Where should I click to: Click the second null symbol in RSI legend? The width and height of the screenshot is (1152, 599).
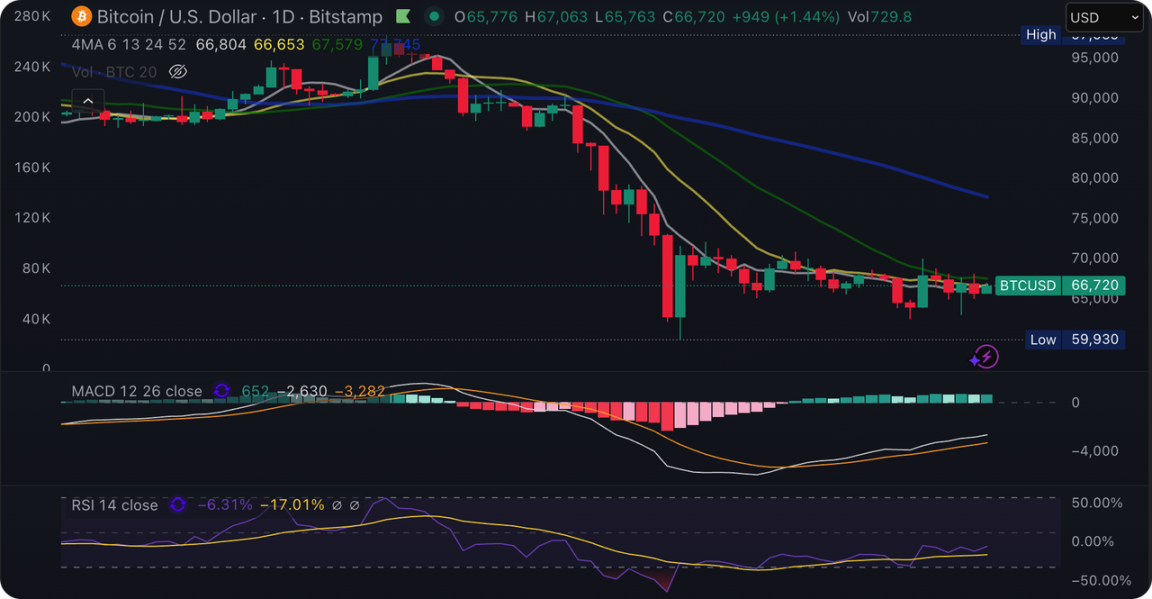(355, 505)
